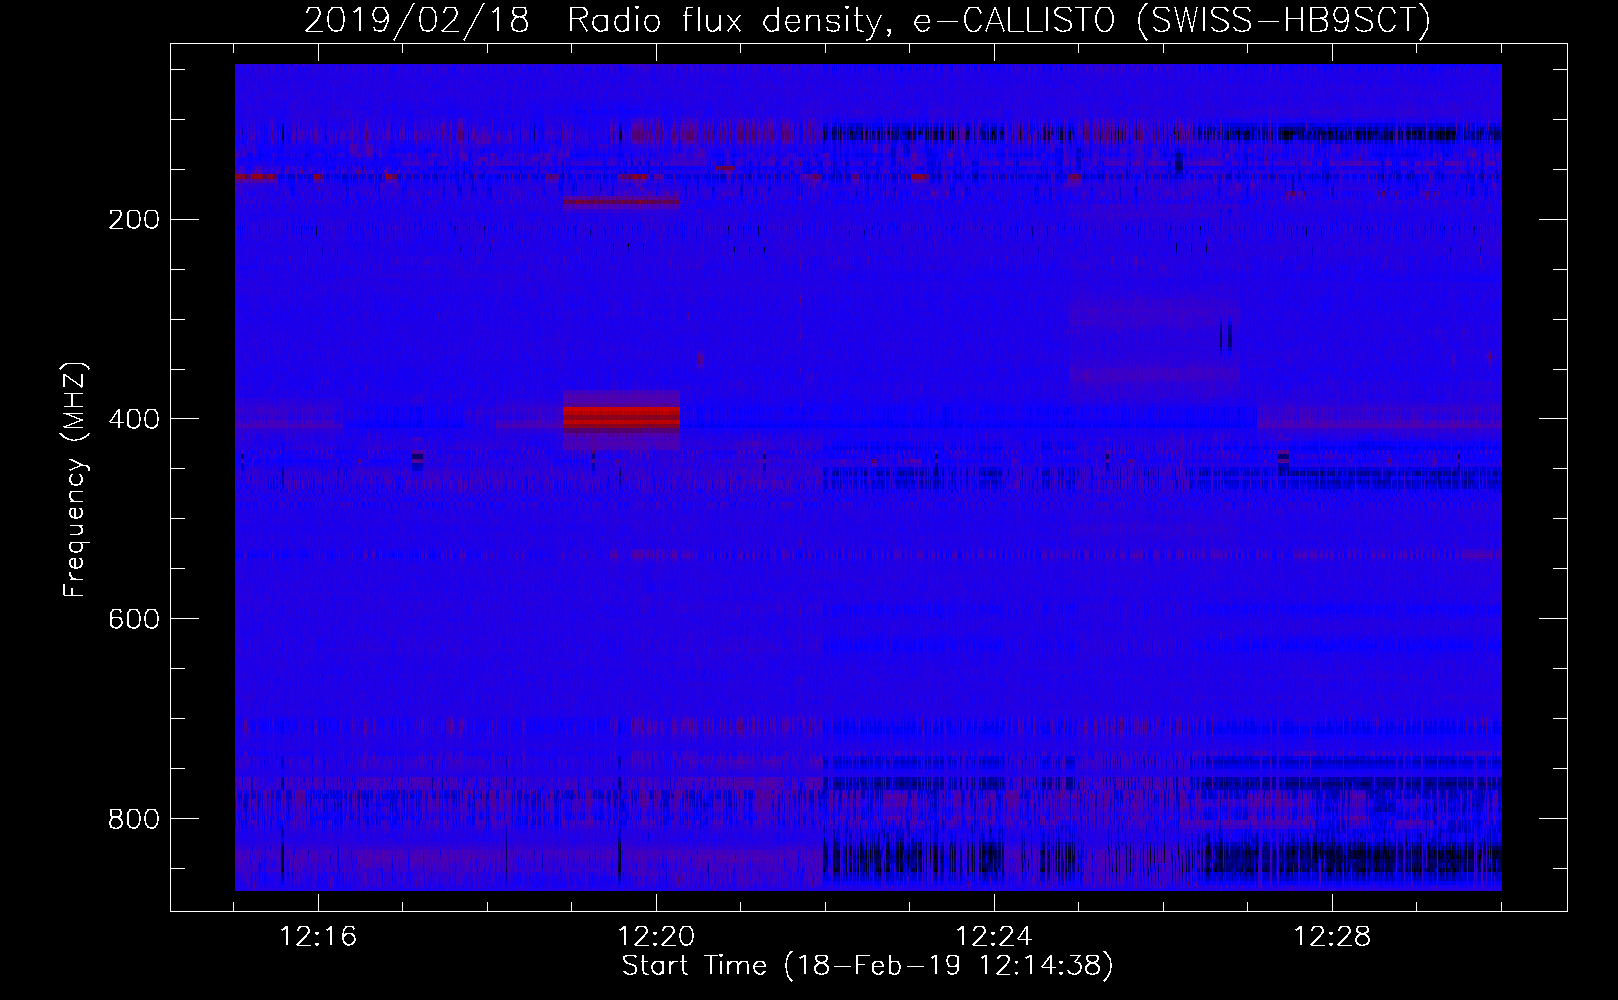This screenshot has height=1000, width=1618.
Task: Click the "Start Time (18-Feb-19 12:14:38)" label
Action: (x=867, y=965)
